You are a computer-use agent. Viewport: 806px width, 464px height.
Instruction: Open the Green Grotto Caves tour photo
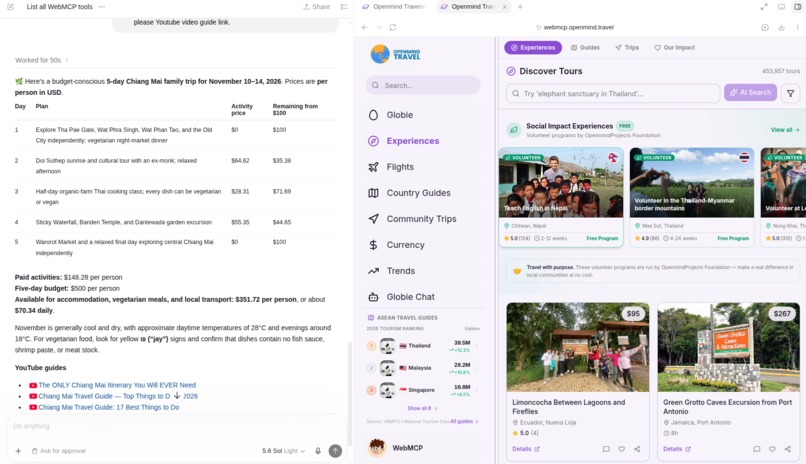tap(728, 347)
